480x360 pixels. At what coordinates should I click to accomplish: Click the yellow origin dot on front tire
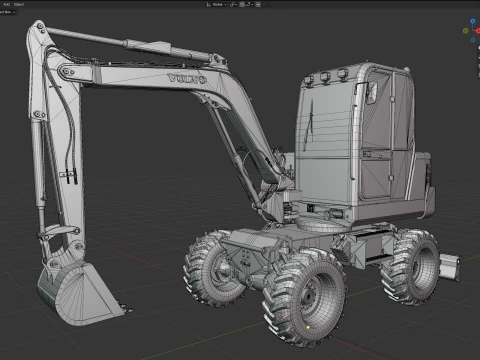coord(308,328)
